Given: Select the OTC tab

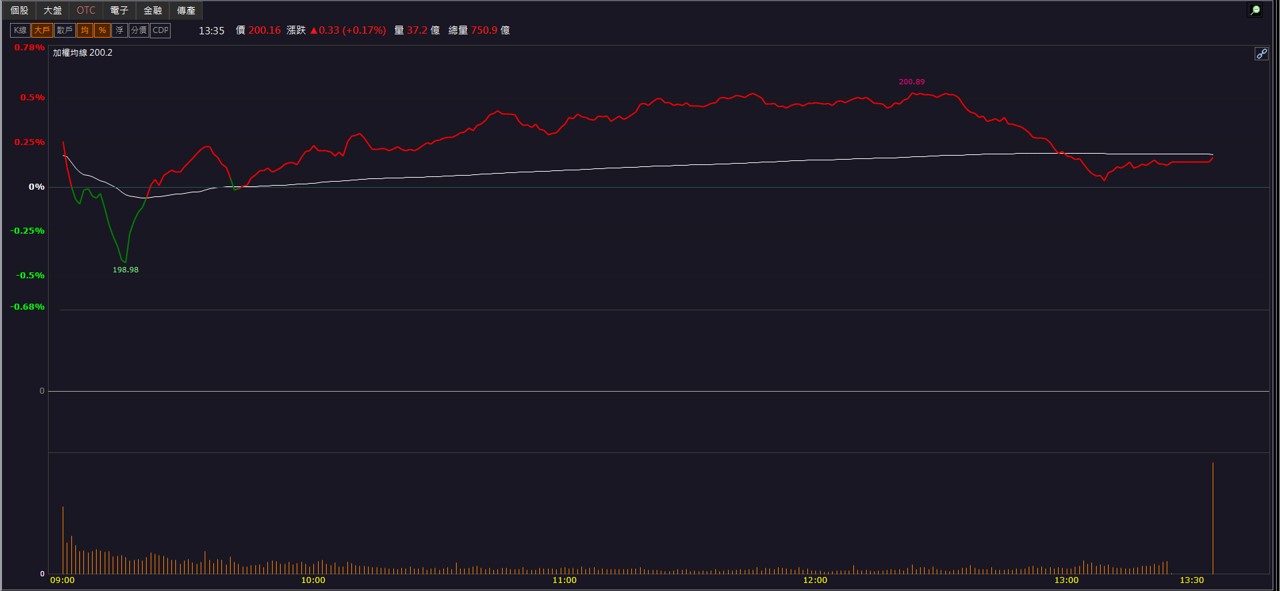Looking at the screenshot, I should [86, 10].
